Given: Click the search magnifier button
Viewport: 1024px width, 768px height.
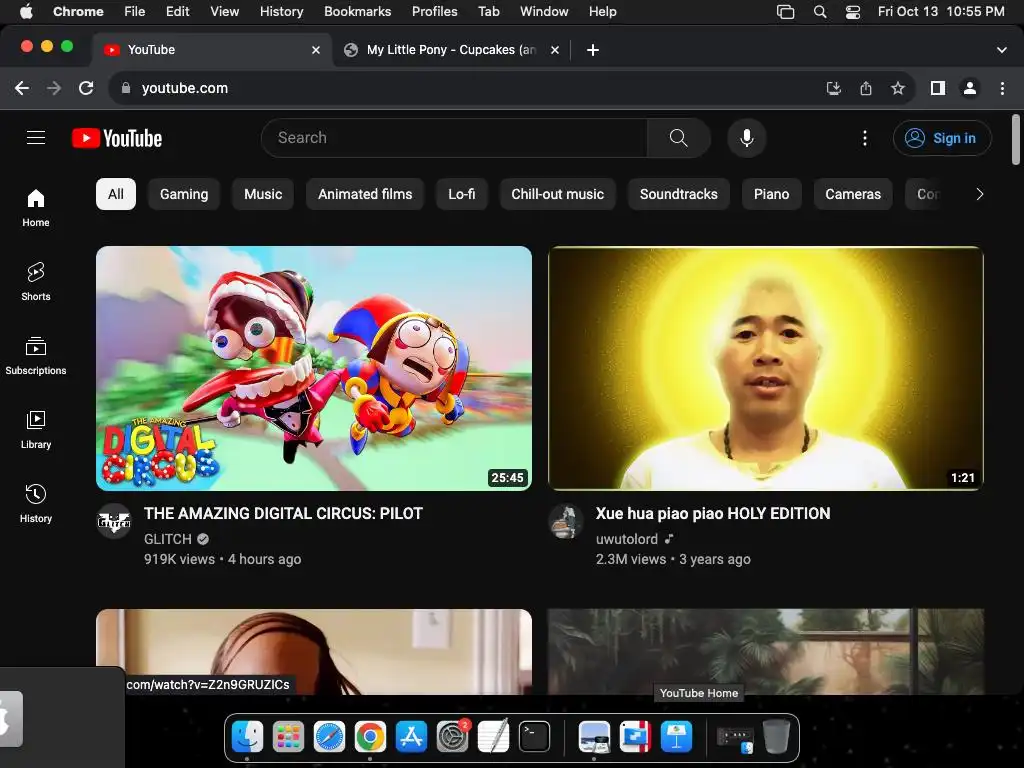Looking at the screenshot, I should [679, 138].
